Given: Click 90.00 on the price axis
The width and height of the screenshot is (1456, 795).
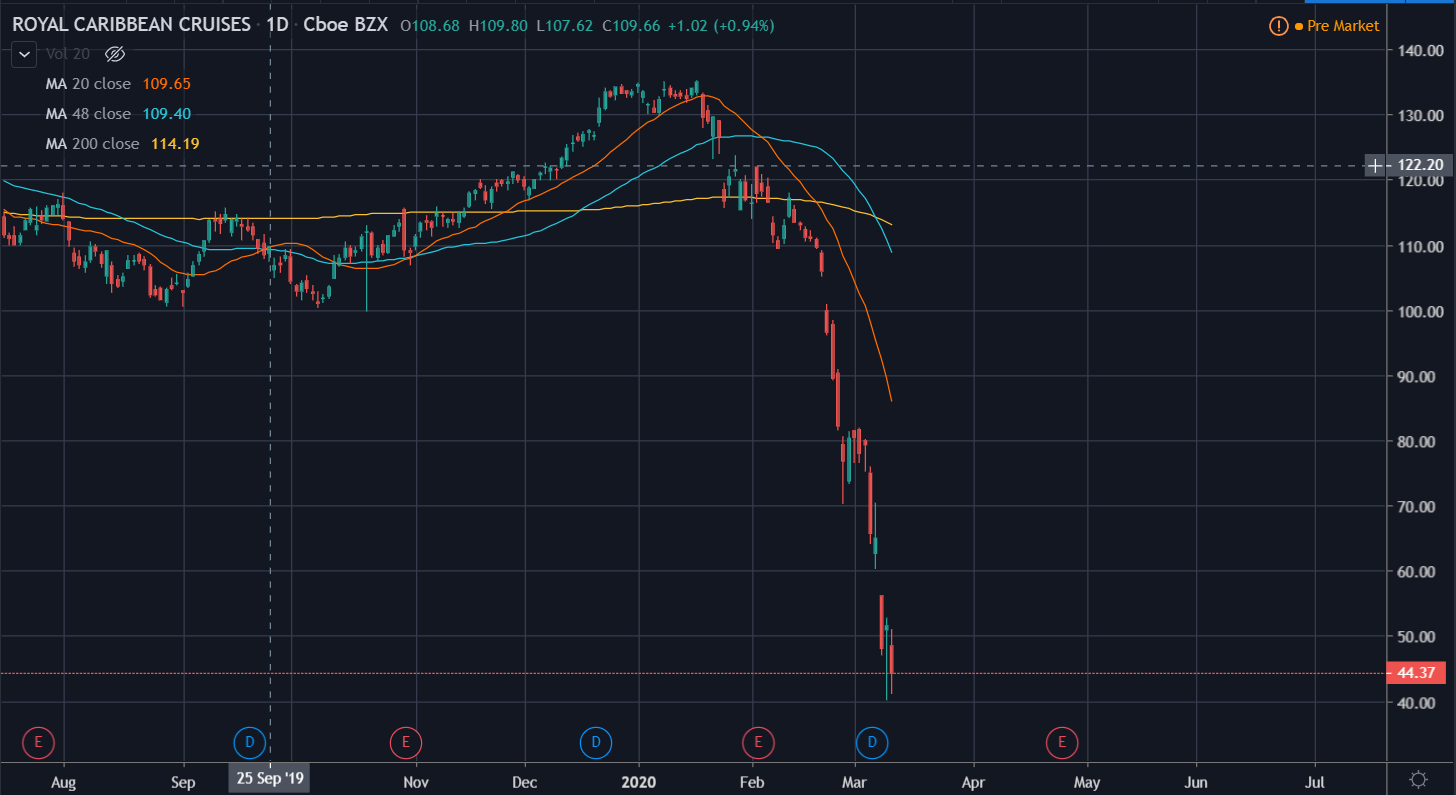Looking at the screenshot, I should click(x=1418, y=376).
